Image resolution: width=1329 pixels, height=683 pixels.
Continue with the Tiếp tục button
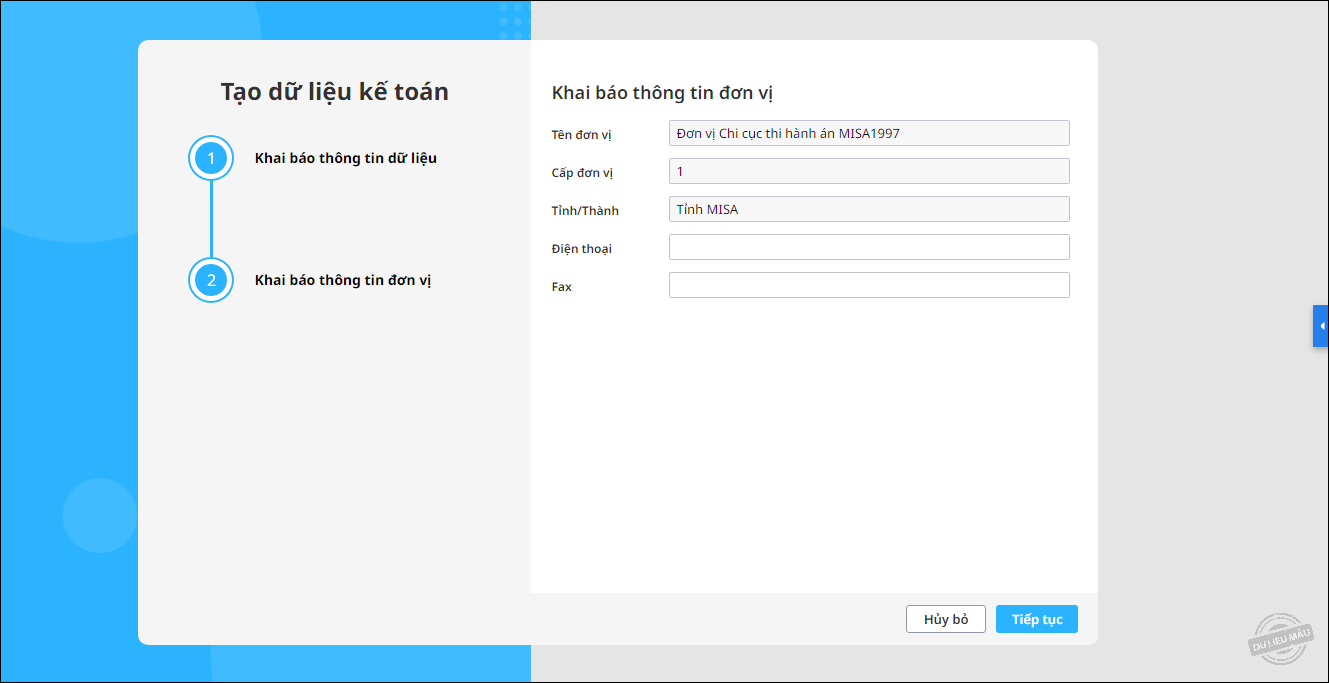1037,619
